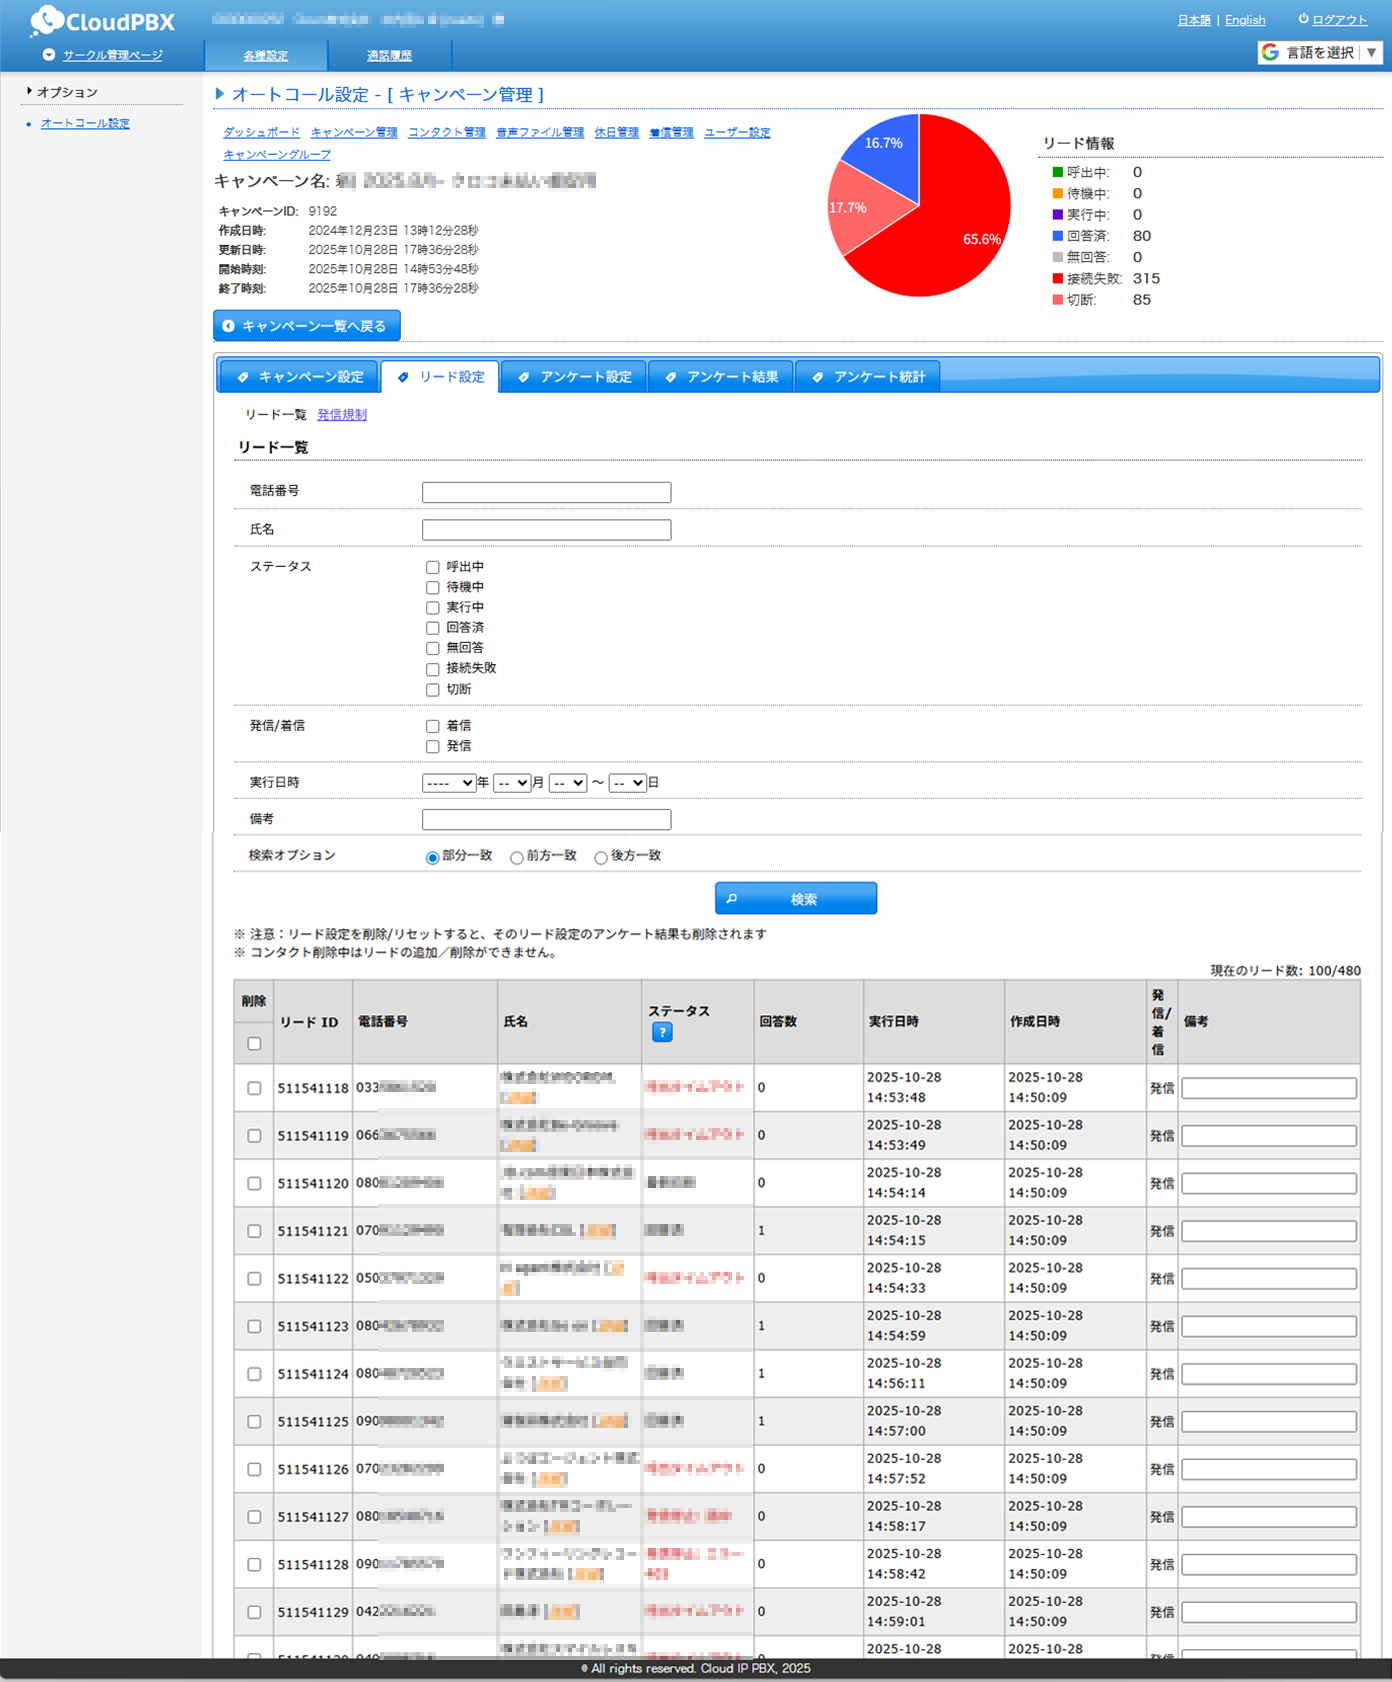This screenshot has height=1682, width=1392.
Task: Click the circle management page arrow icon
Action: 48,55
